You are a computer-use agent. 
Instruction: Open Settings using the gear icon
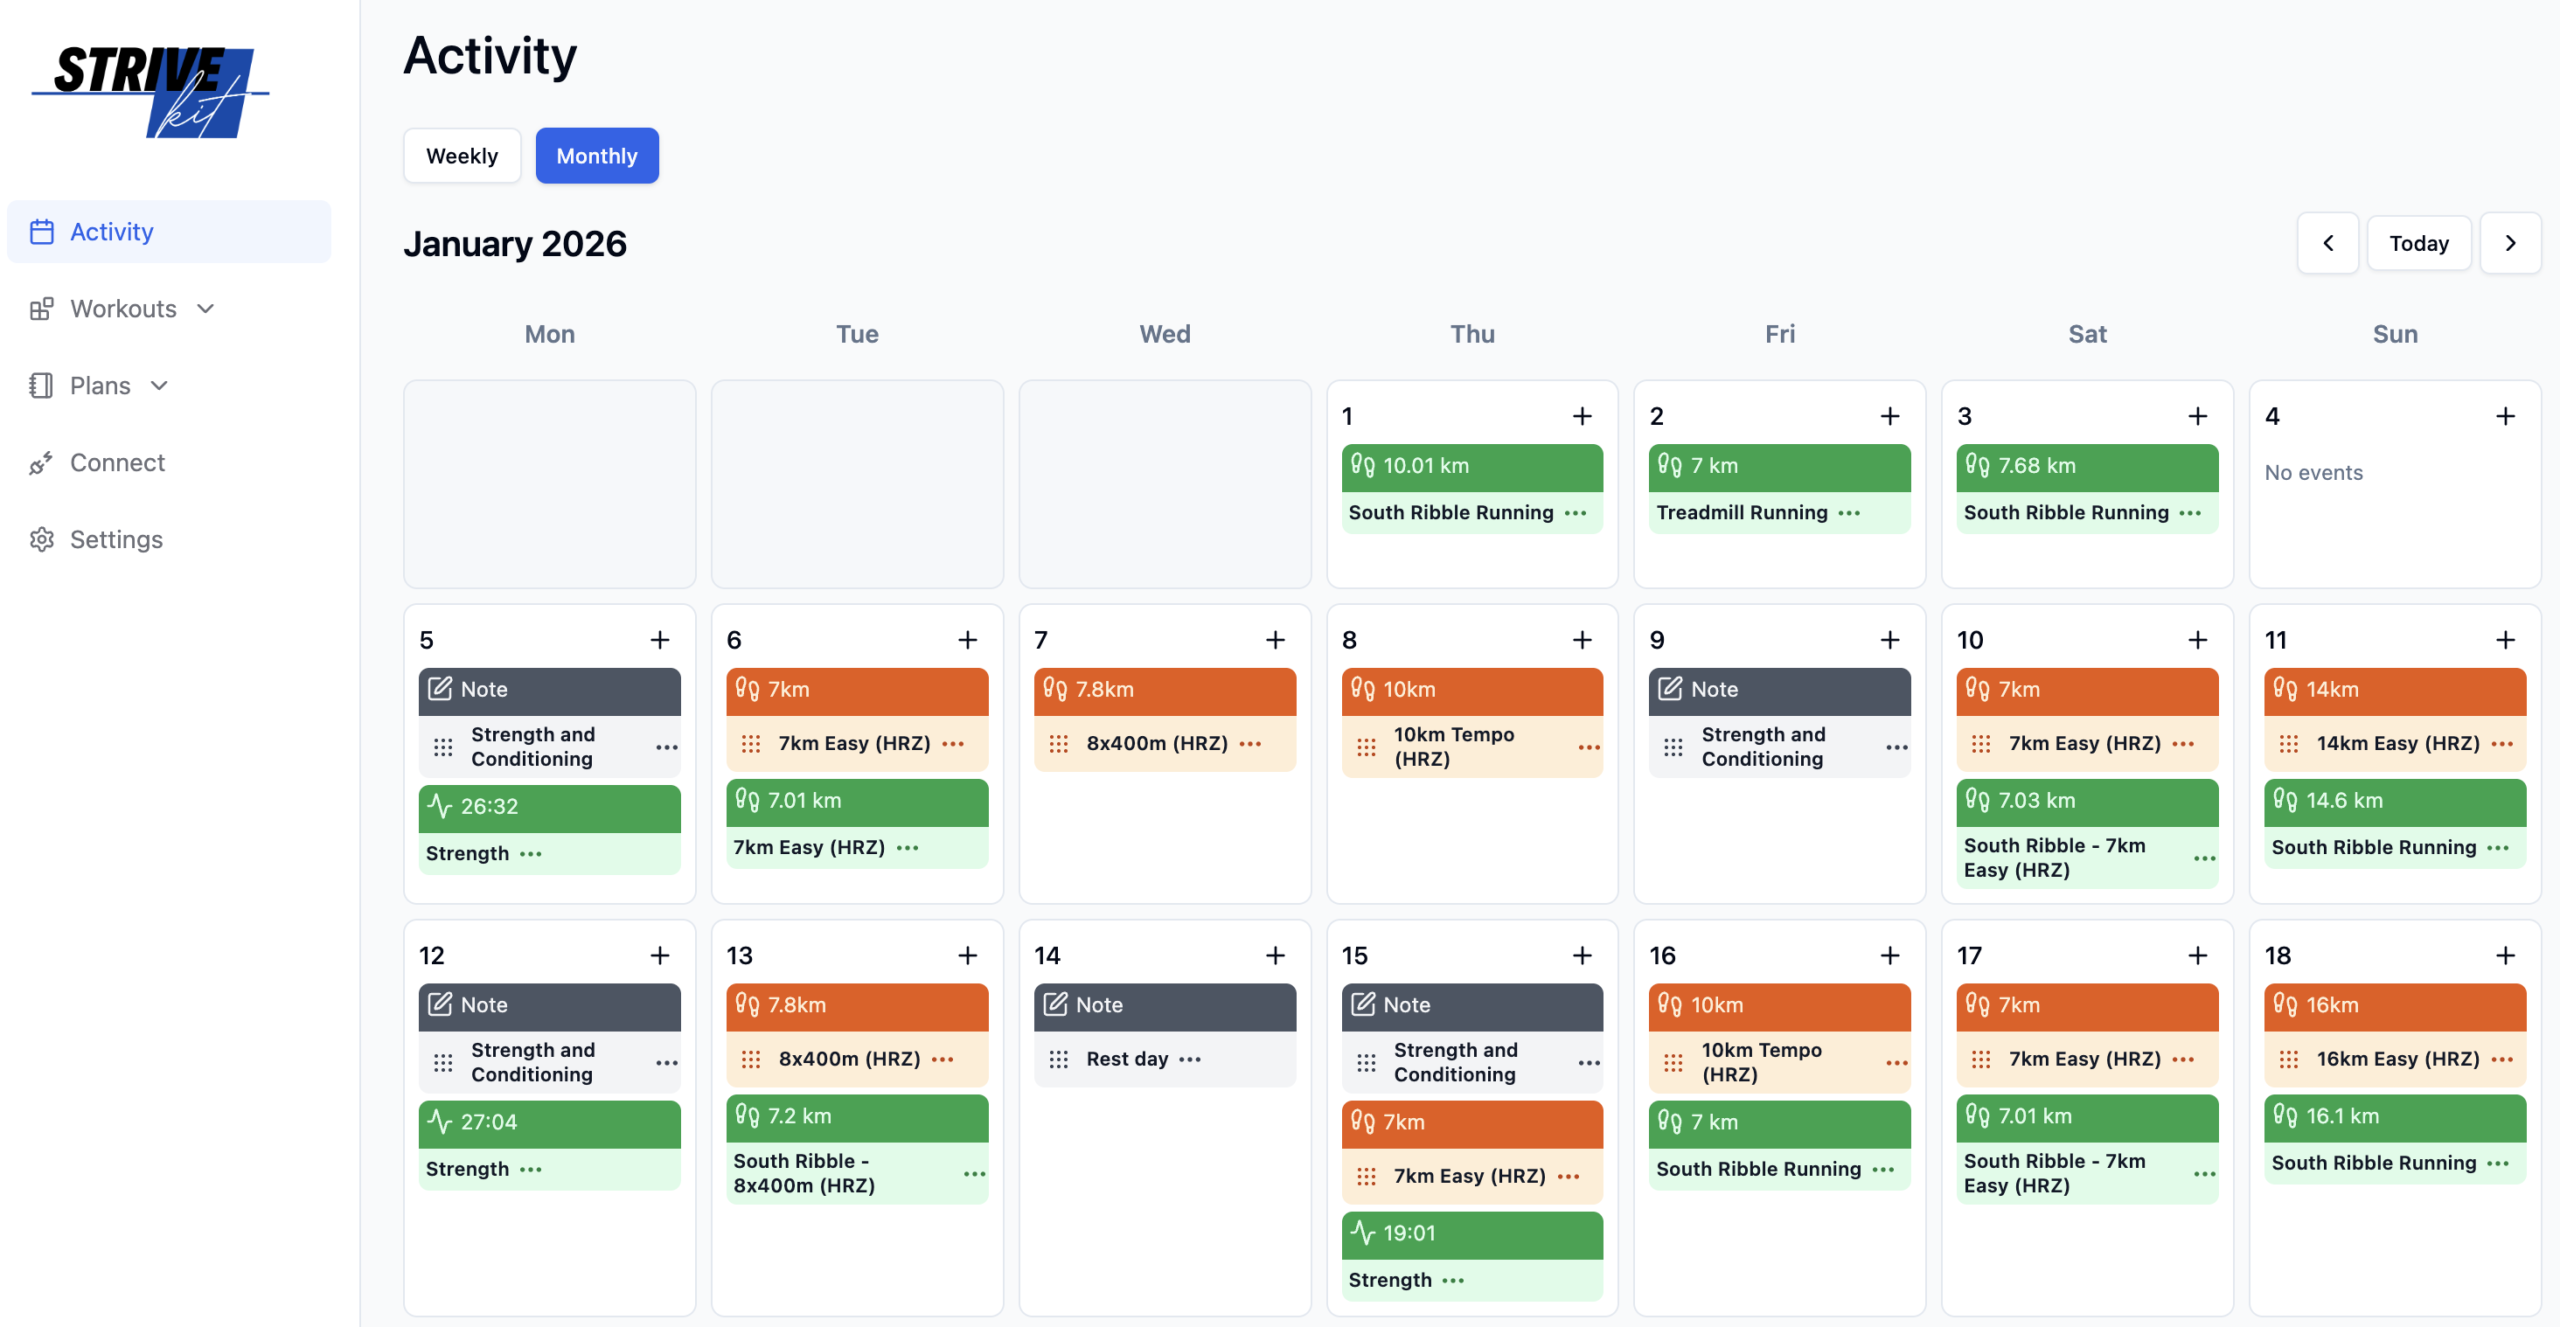[x=42, y=539]
